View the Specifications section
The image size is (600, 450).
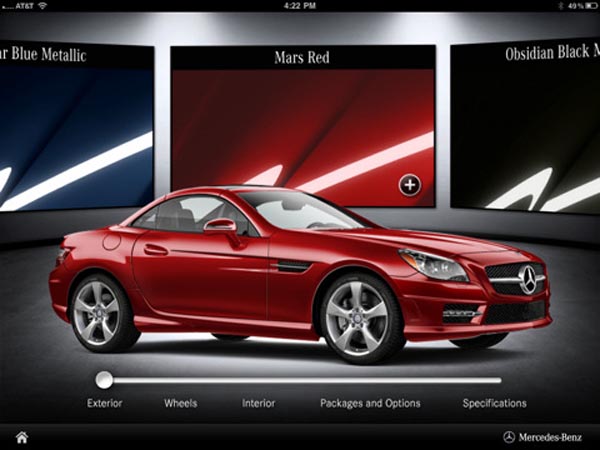494,404
